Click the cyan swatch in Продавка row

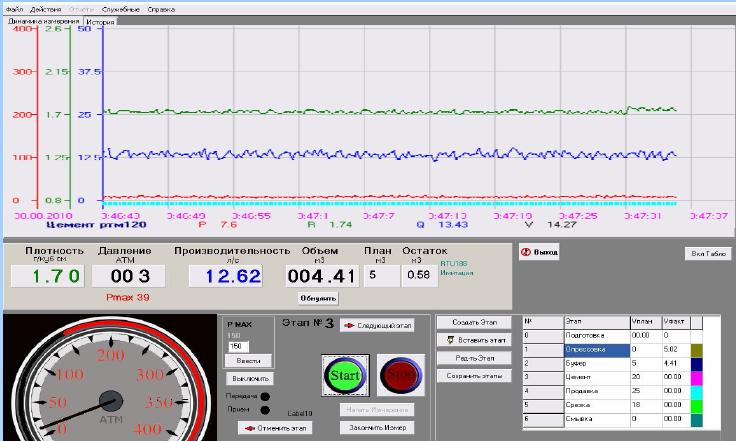click(697, 391)
